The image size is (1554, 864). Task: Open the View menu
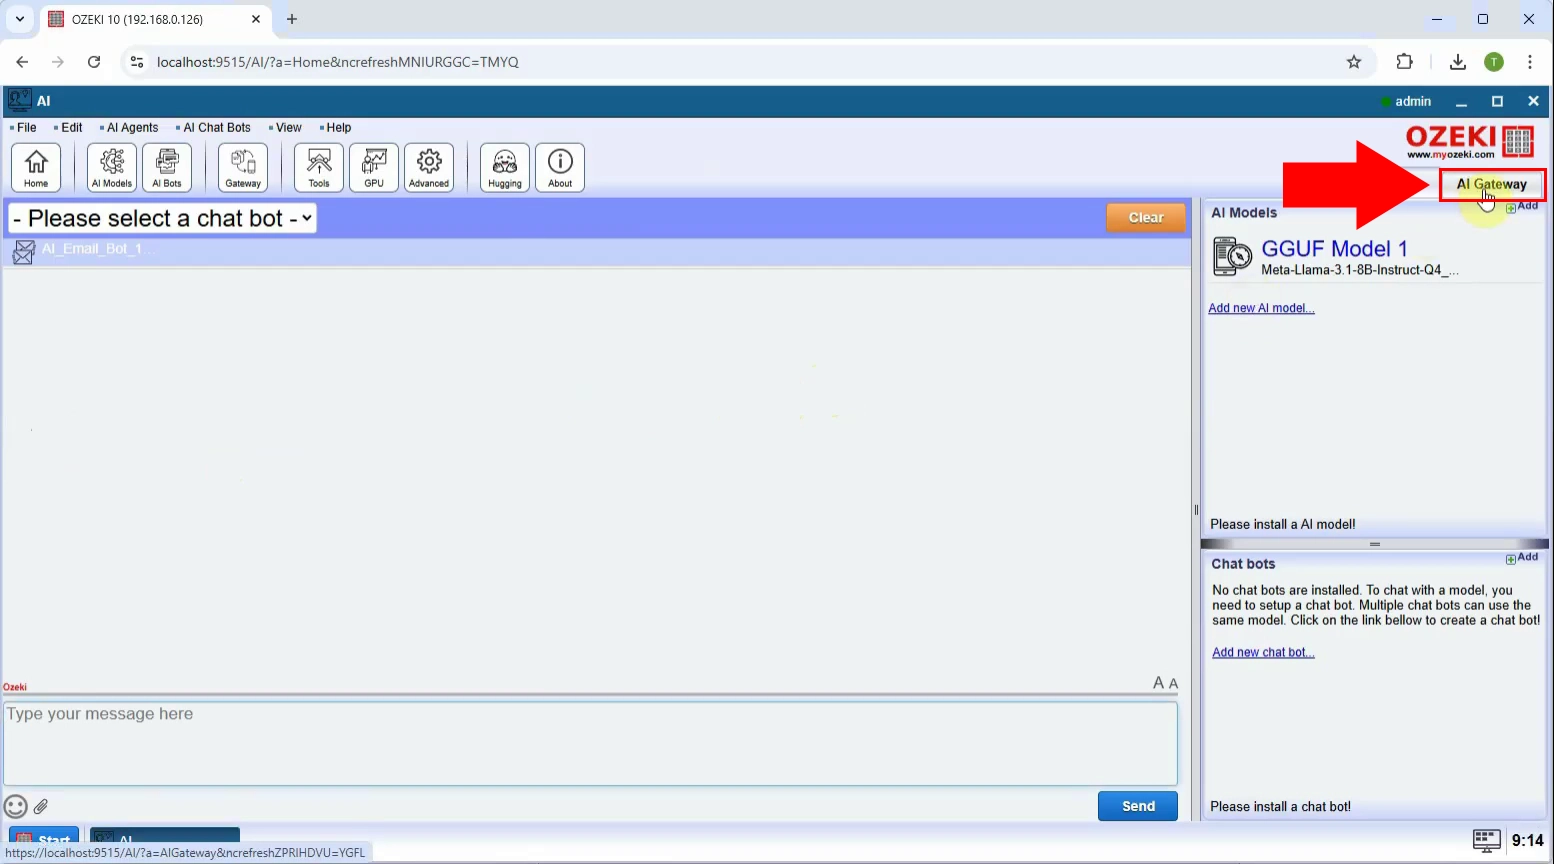click(x=288, y=128)
